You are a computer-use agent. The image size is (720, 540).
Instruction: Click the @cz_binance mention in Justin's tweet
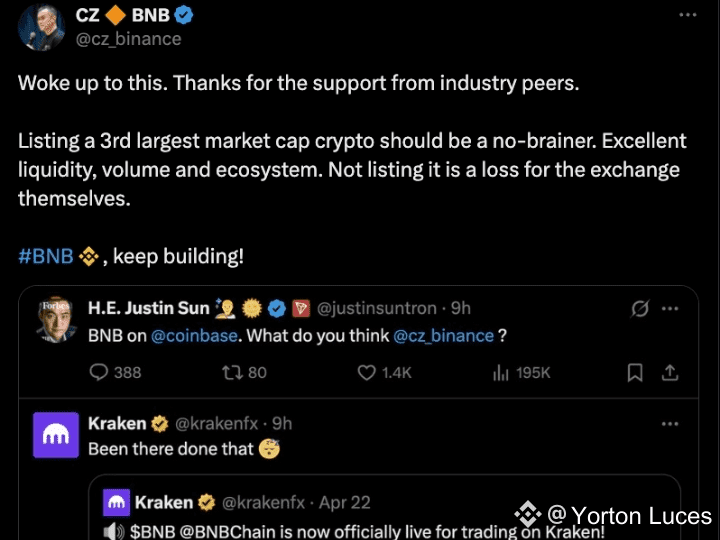443,336
